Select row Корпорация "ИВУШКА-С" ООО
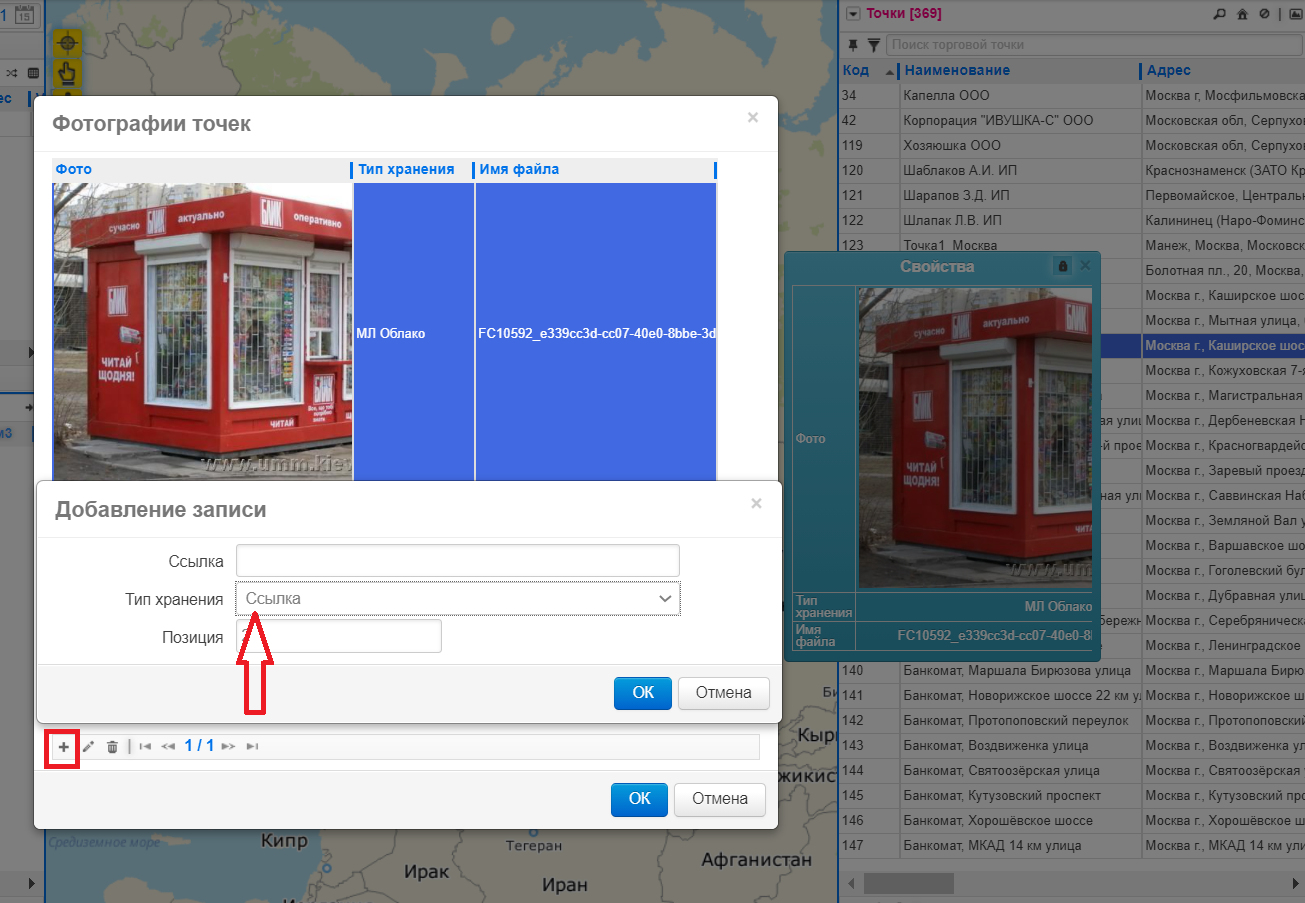The width and height of the screenshot is (1305, 903). pyautogui.click(x=1072, y=120)
